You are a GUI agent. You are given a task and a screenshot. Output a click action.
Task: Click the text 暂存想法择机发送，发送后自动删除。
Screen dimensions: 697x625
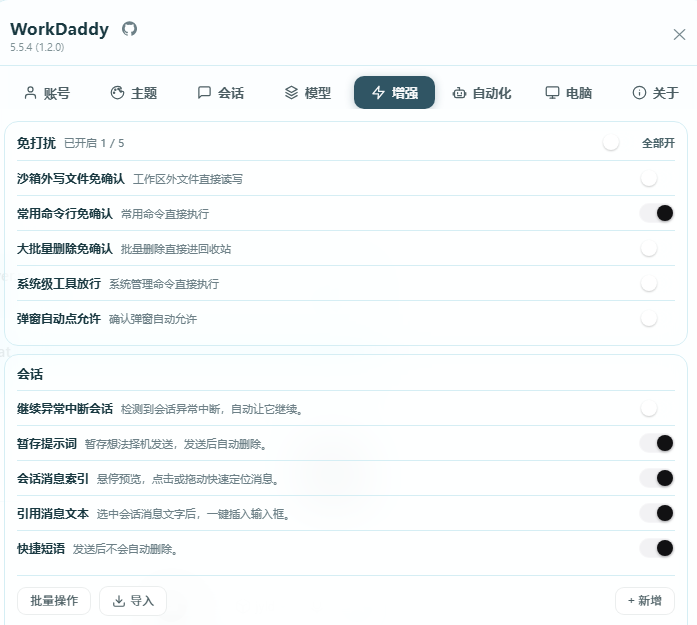tap(176, 444)
